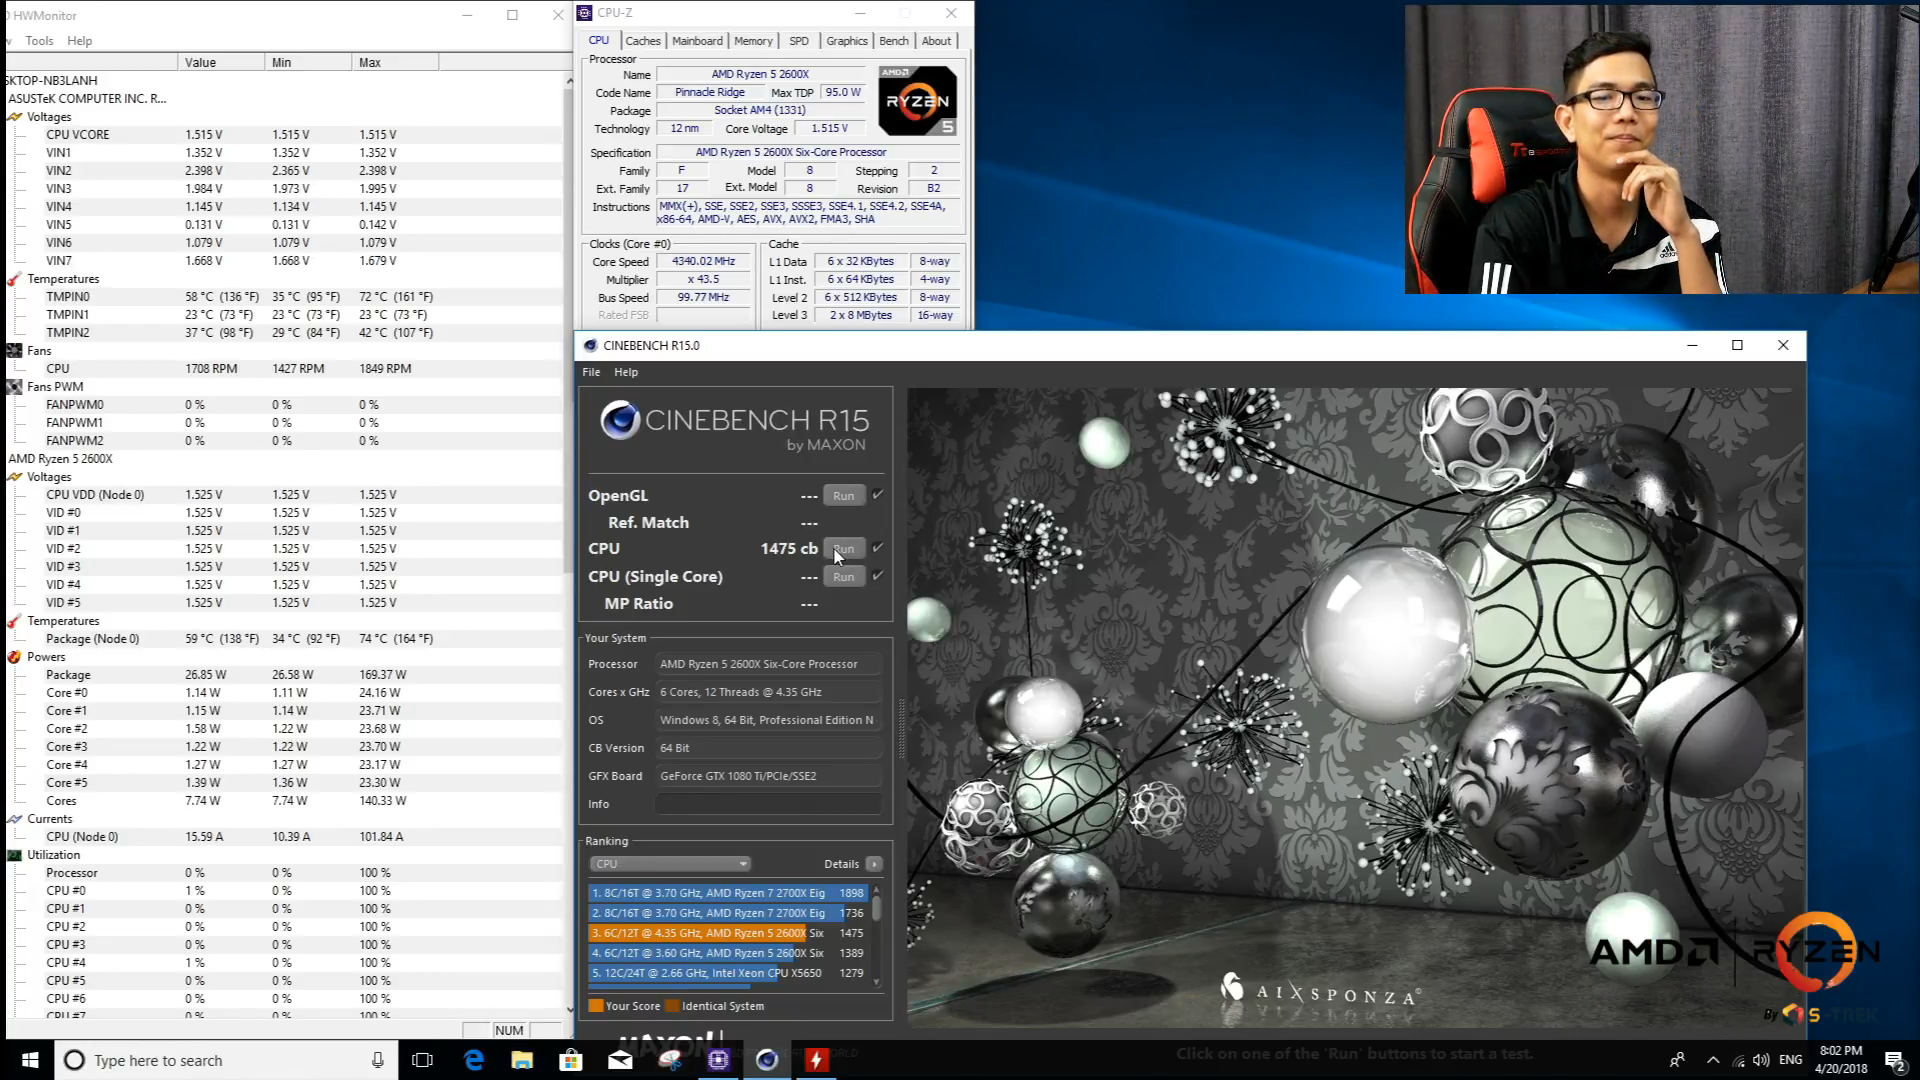Image resolution: width=1920 pixels, height=1080 pixels.
Task: Switch to Memory tab in CPU-Z
Action: pyautogui.click(x=753, y=41)
